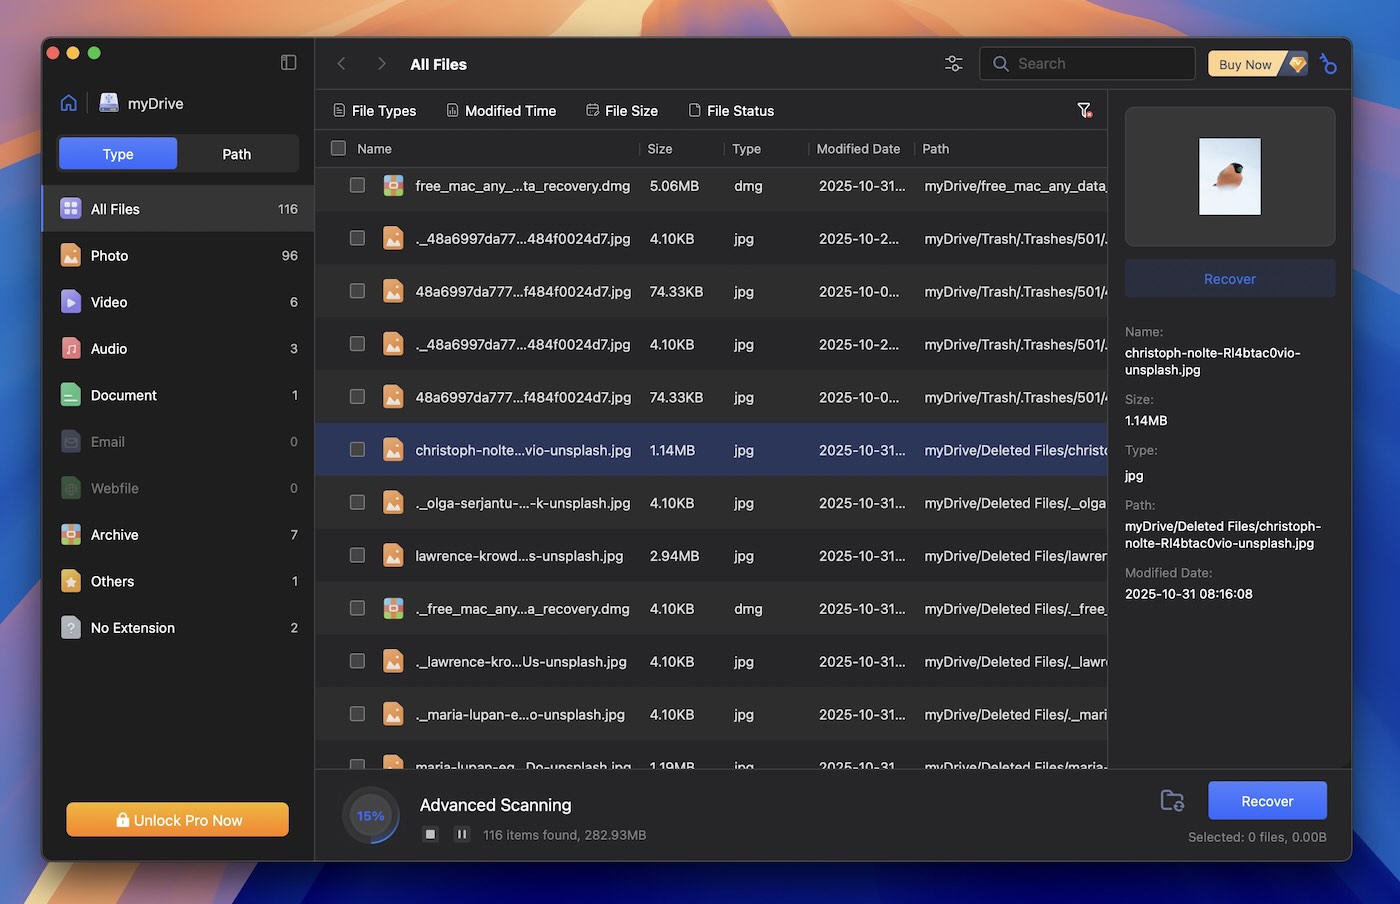Click the Unlock Pro Now button
The height and width of the screenshot is (904, 1400).
(178, 820)
